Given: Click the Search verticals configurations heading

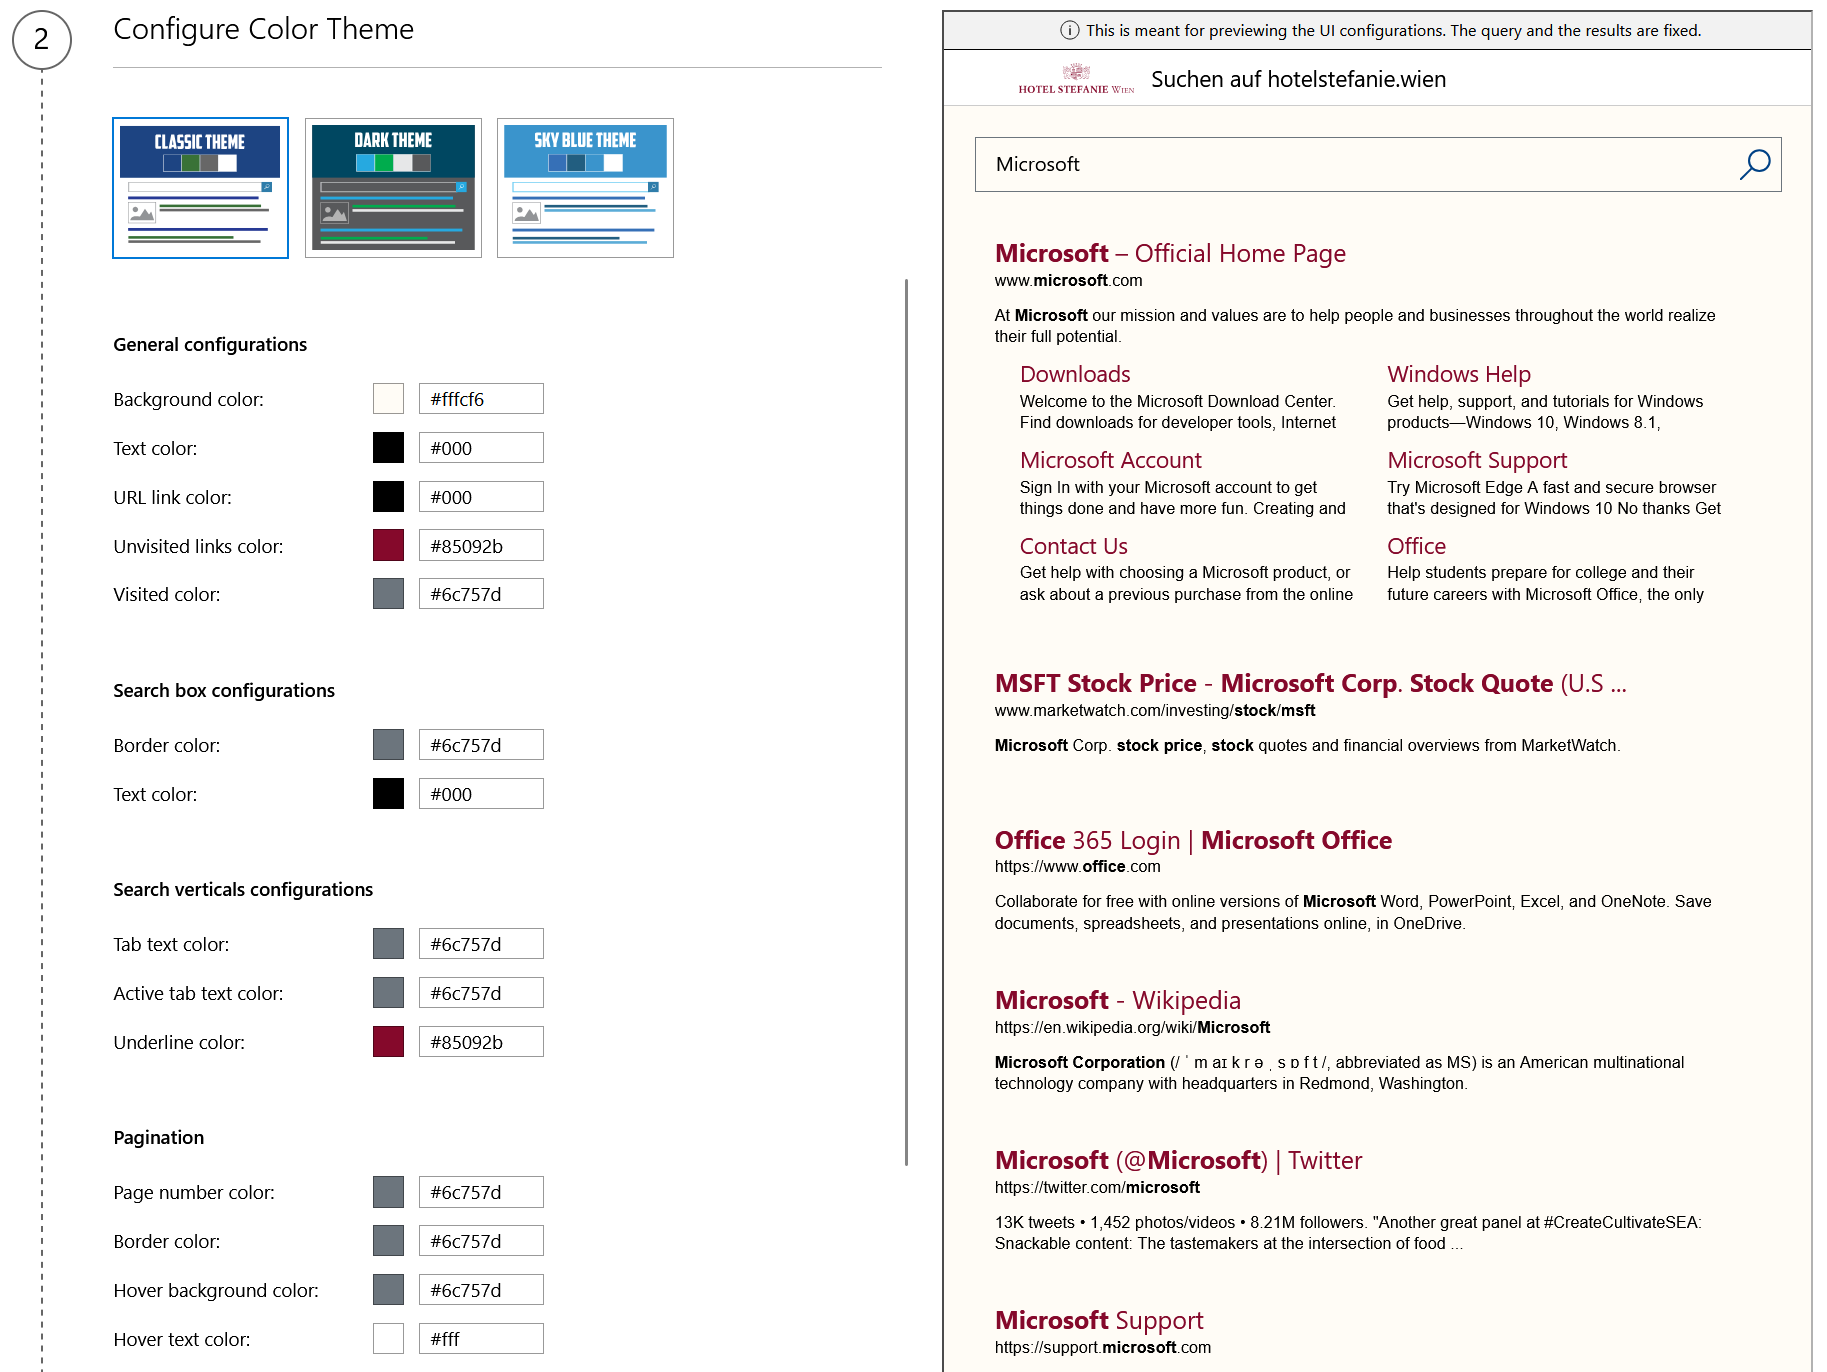Looking at the screenshot, I should (x=243, y=890).
